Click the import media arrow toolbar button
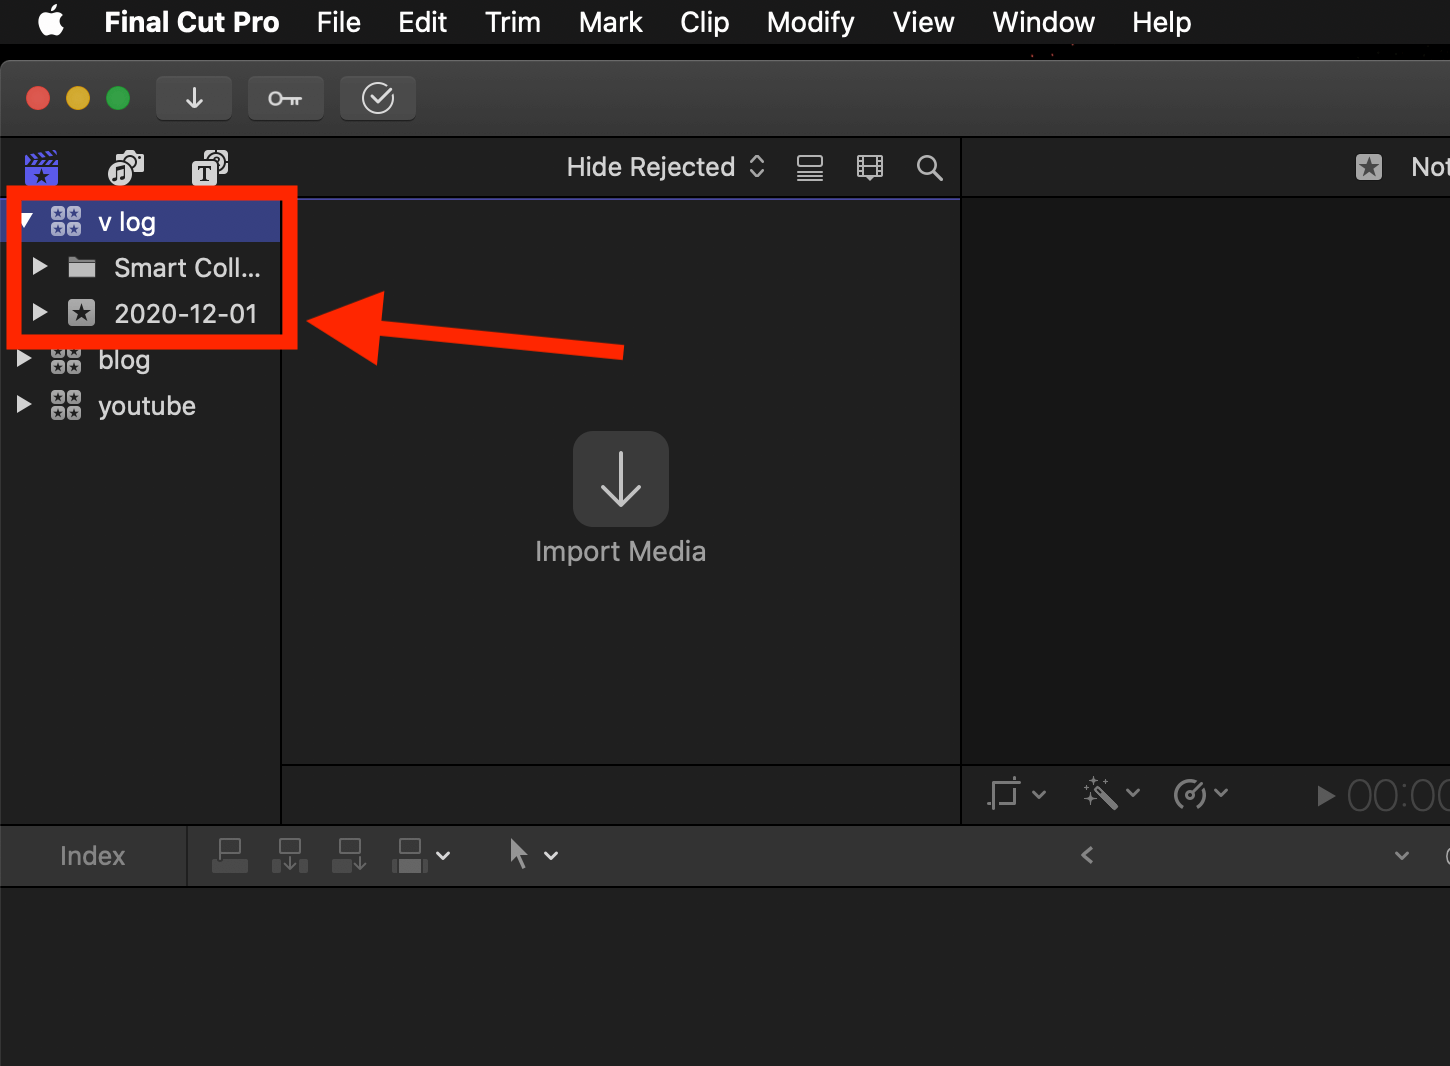 click(194, 98)
